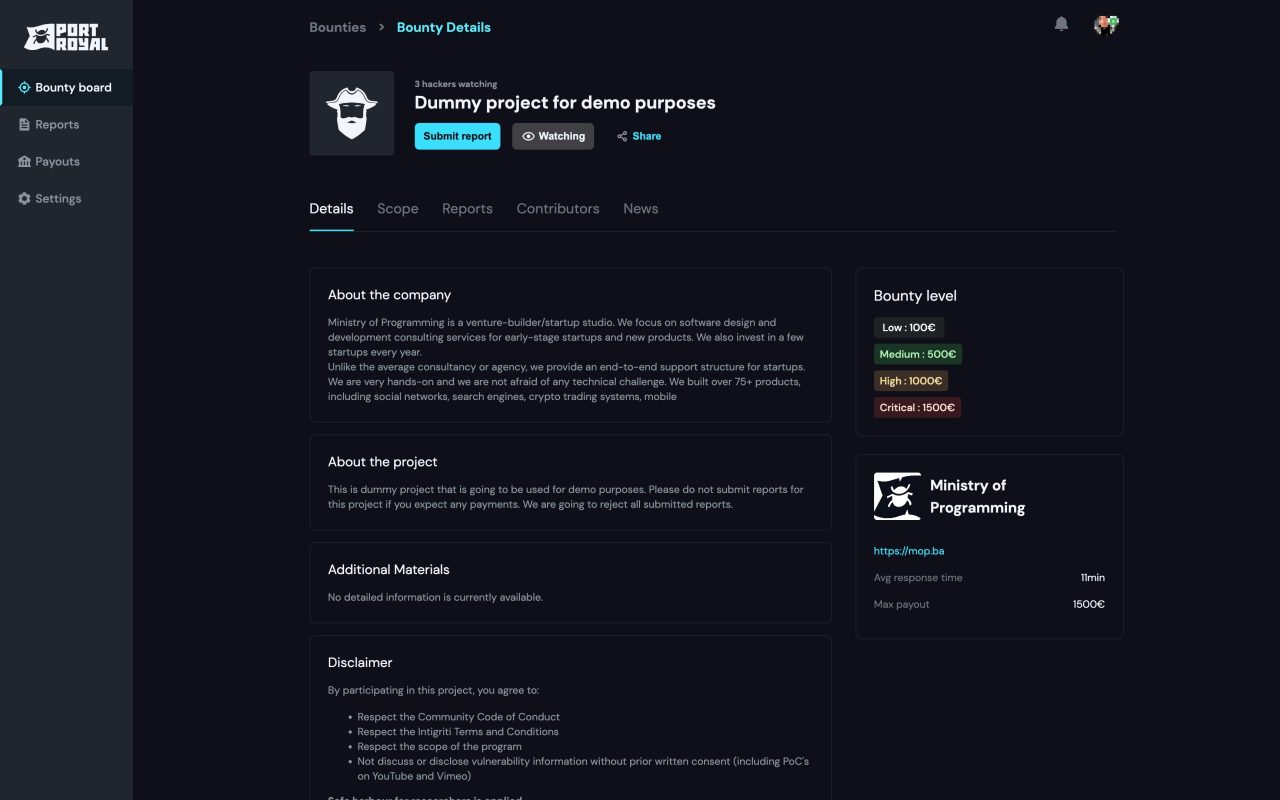The width and height of the screenshot is (1280, 800).
Task: Click the Settings gear icon
Action: point(24,199)
